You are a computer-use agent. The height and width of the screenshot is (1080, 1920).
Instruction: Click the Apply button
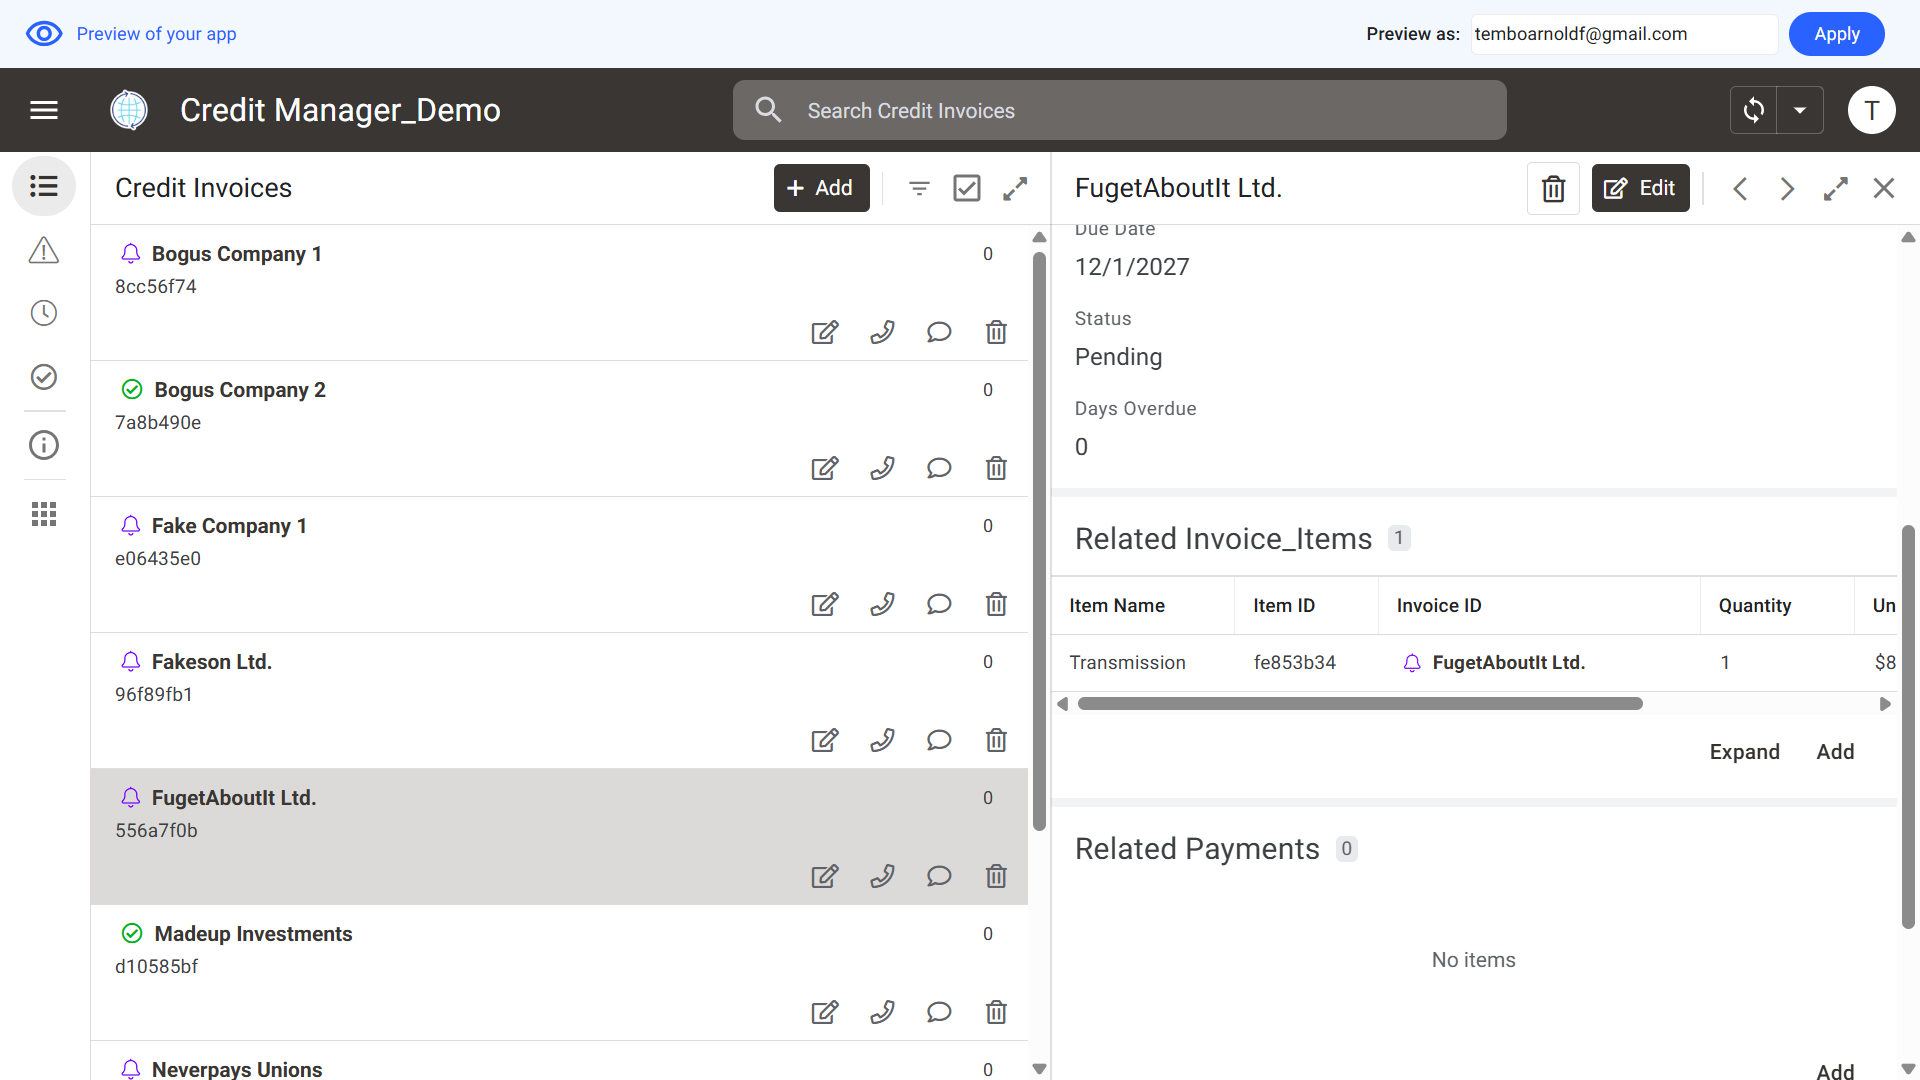[1836, 34]
